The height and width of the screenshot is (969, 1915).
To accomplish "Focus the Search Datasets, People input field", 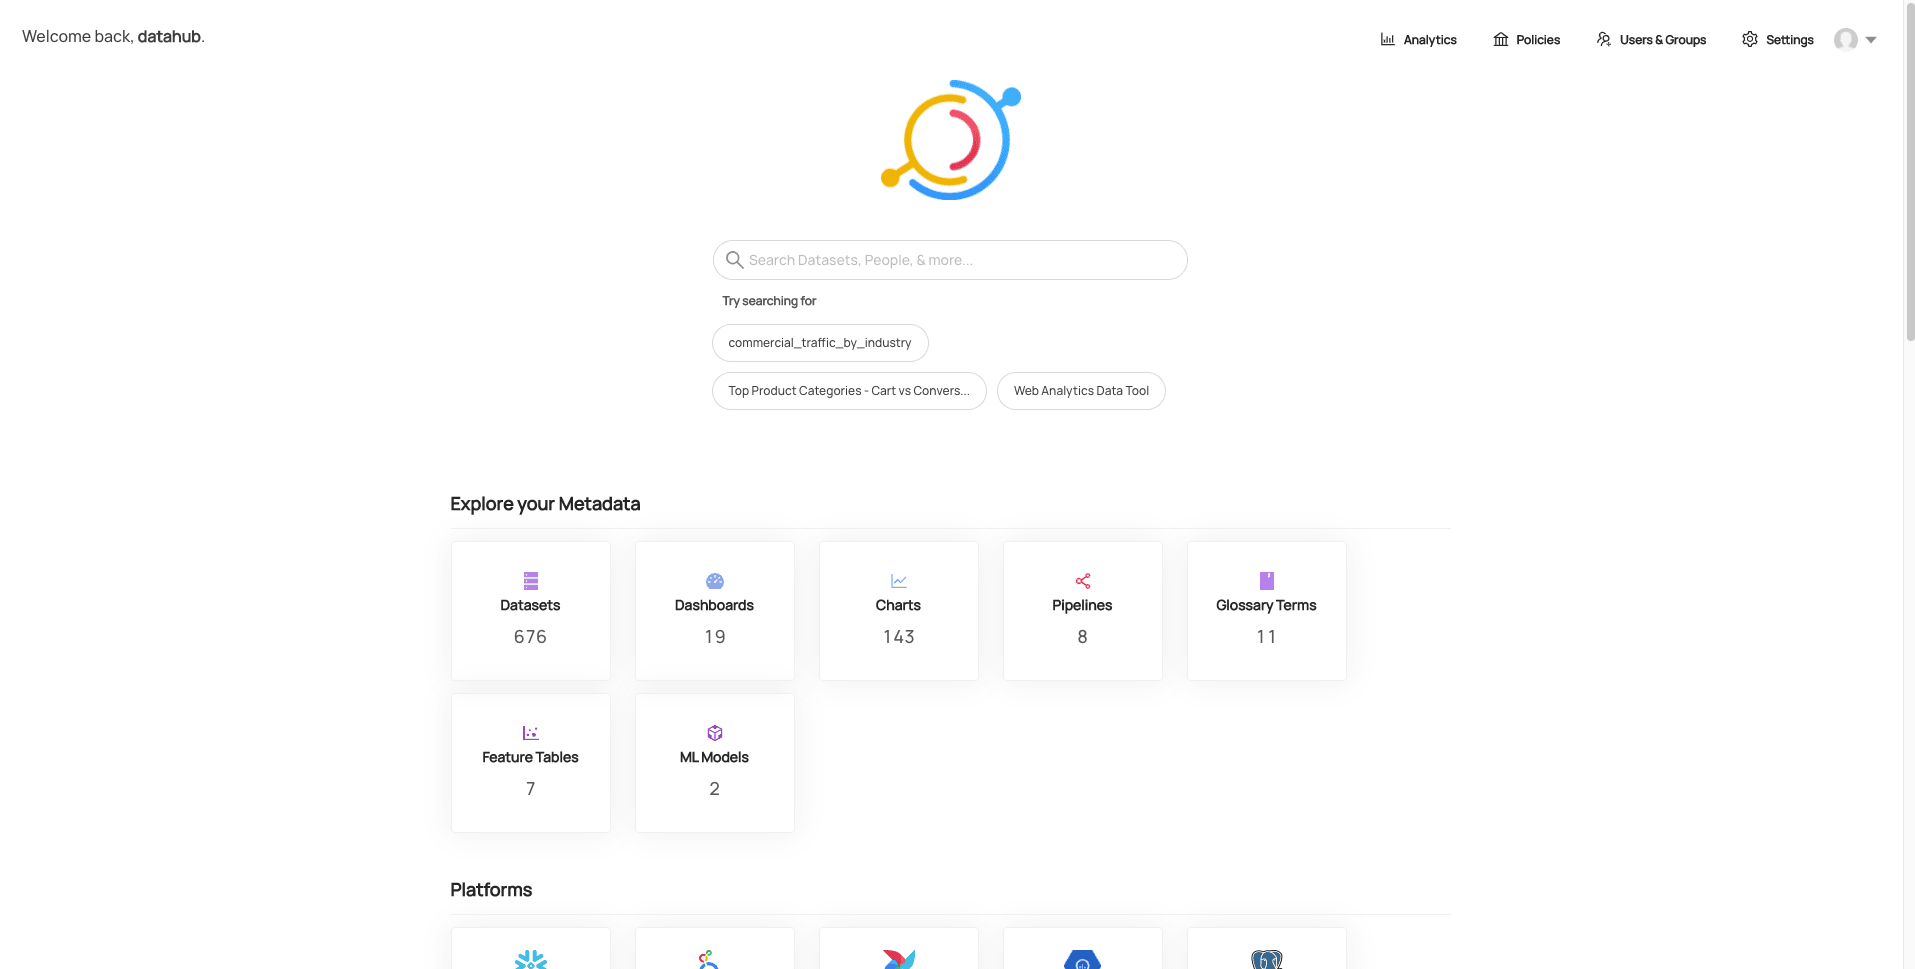I will (950, 260).
